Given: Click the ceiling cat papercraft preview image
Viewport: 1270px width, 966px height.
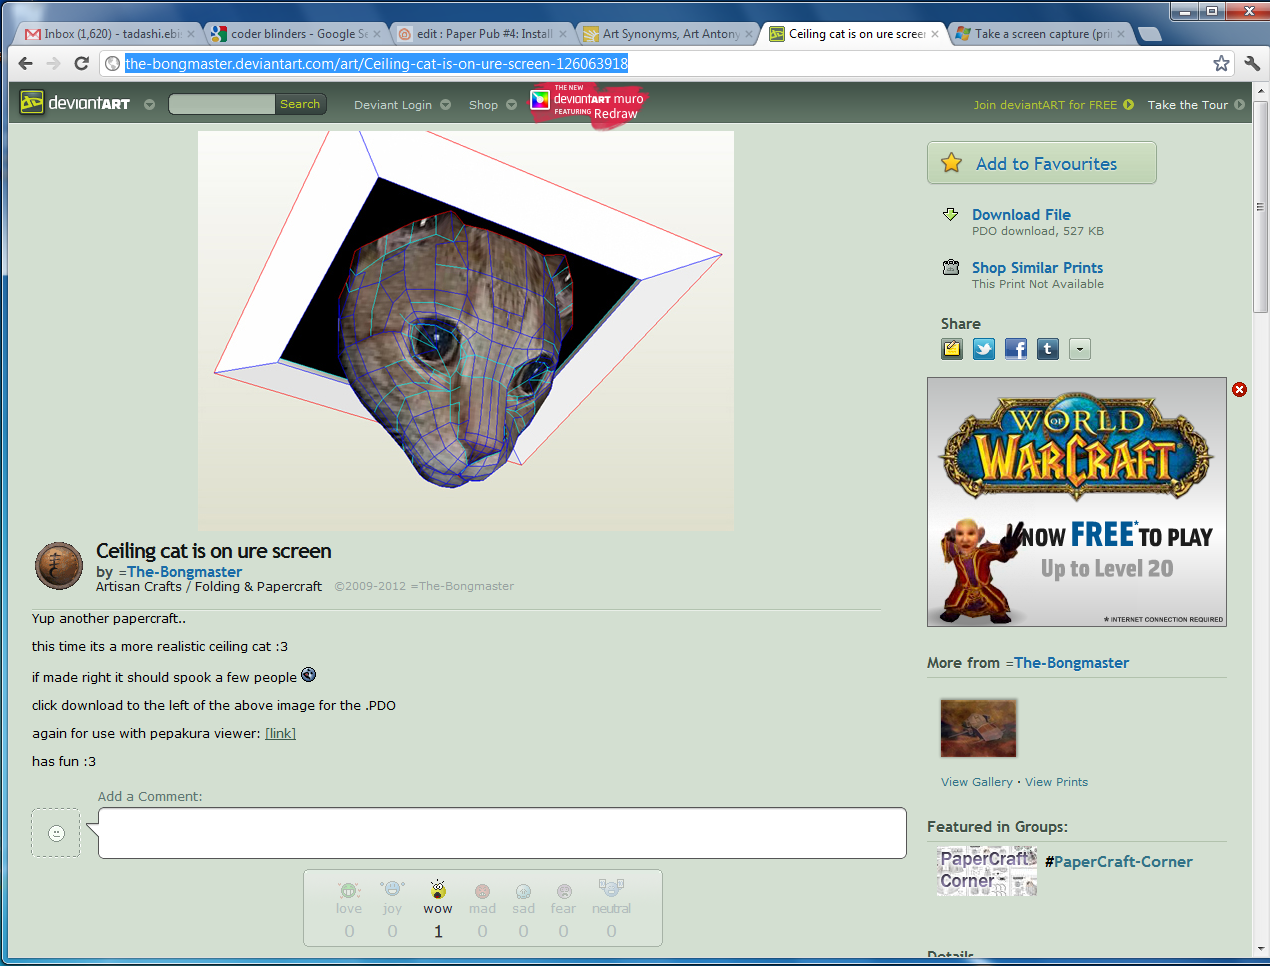Looking at the screenshot, I should point(465,330).
